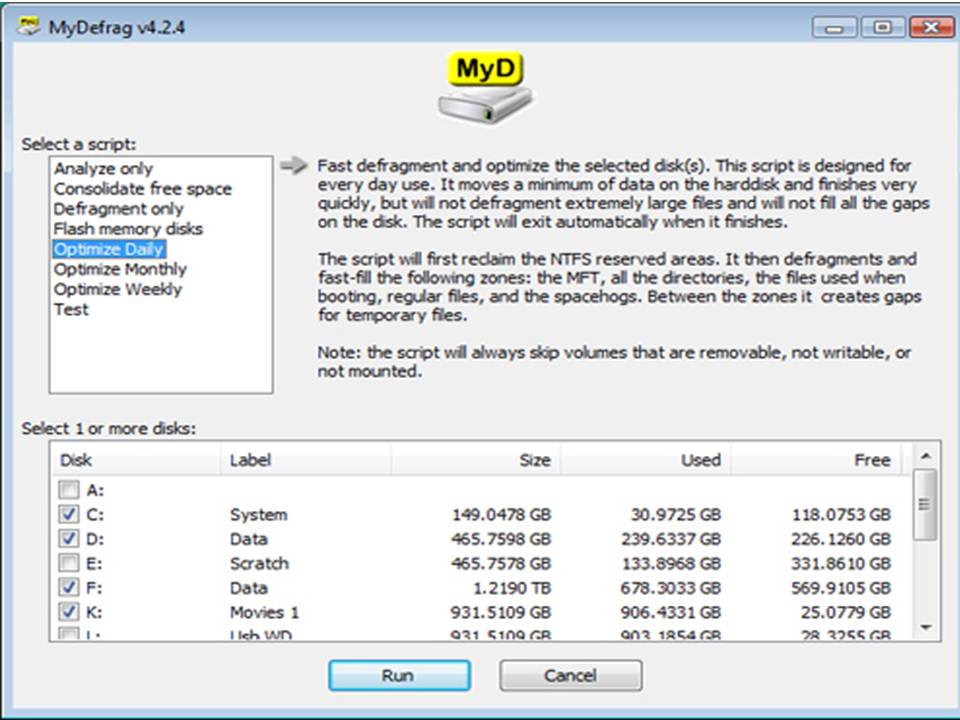Click the Scratch label of disk E:

tap(259, 563)
